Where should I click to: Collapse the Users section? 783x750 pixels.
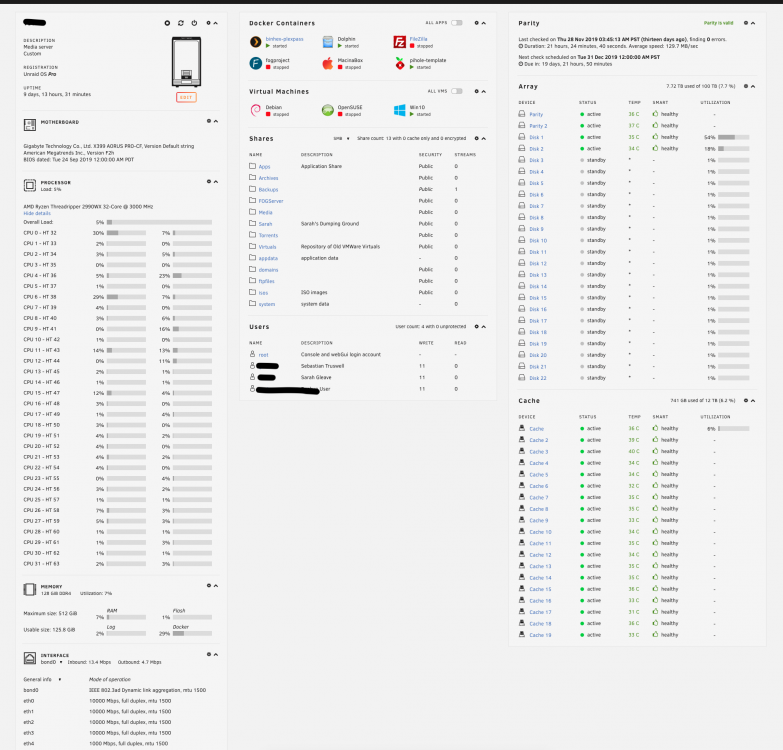click(483, 327)
